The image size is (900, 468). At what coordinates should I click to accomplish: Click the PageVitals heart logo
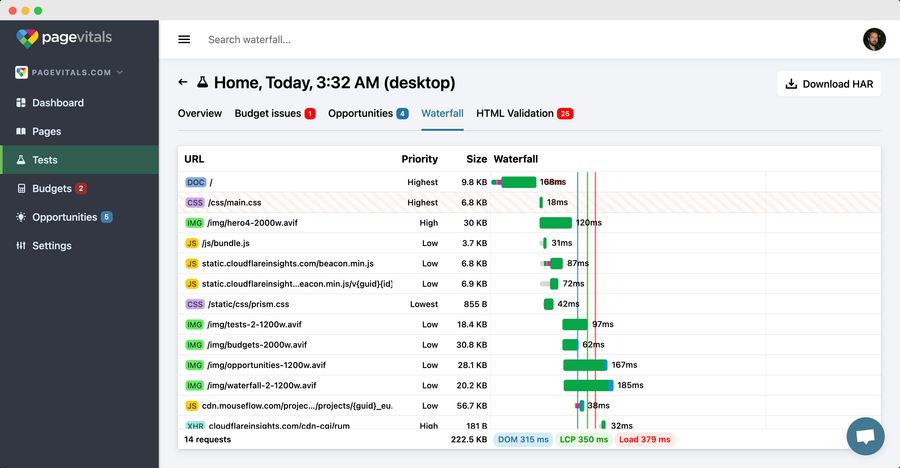click(27, 38)
